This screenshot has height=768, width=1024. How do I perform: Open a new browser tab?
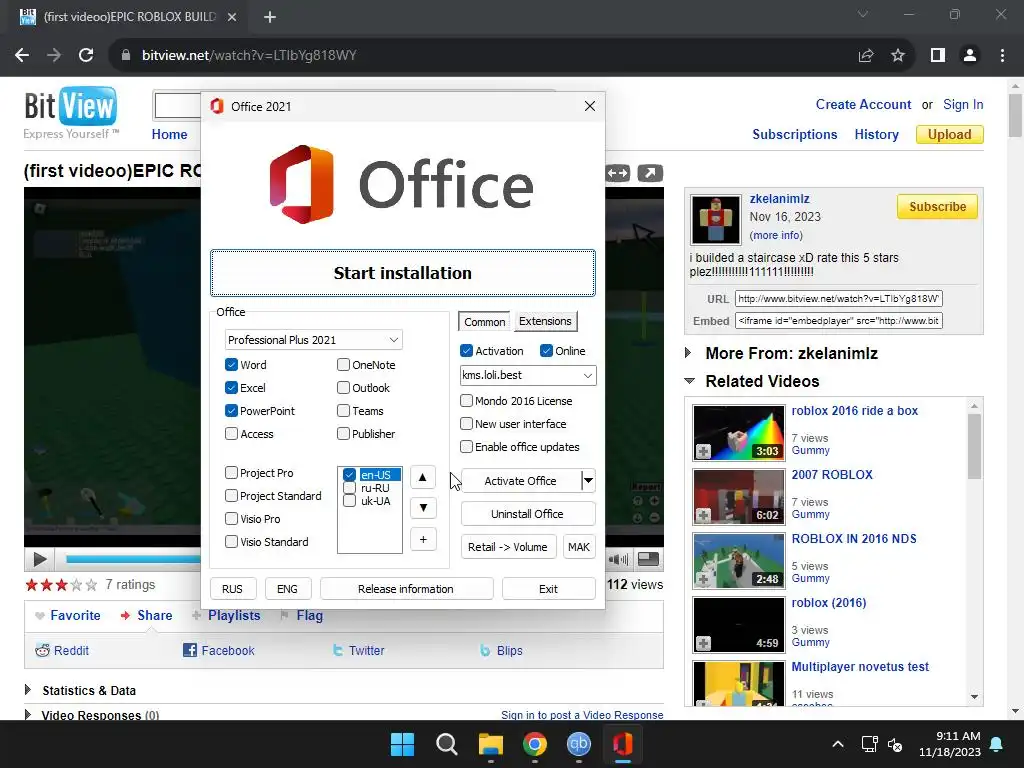pyautogui.click(x=270, y=17)
